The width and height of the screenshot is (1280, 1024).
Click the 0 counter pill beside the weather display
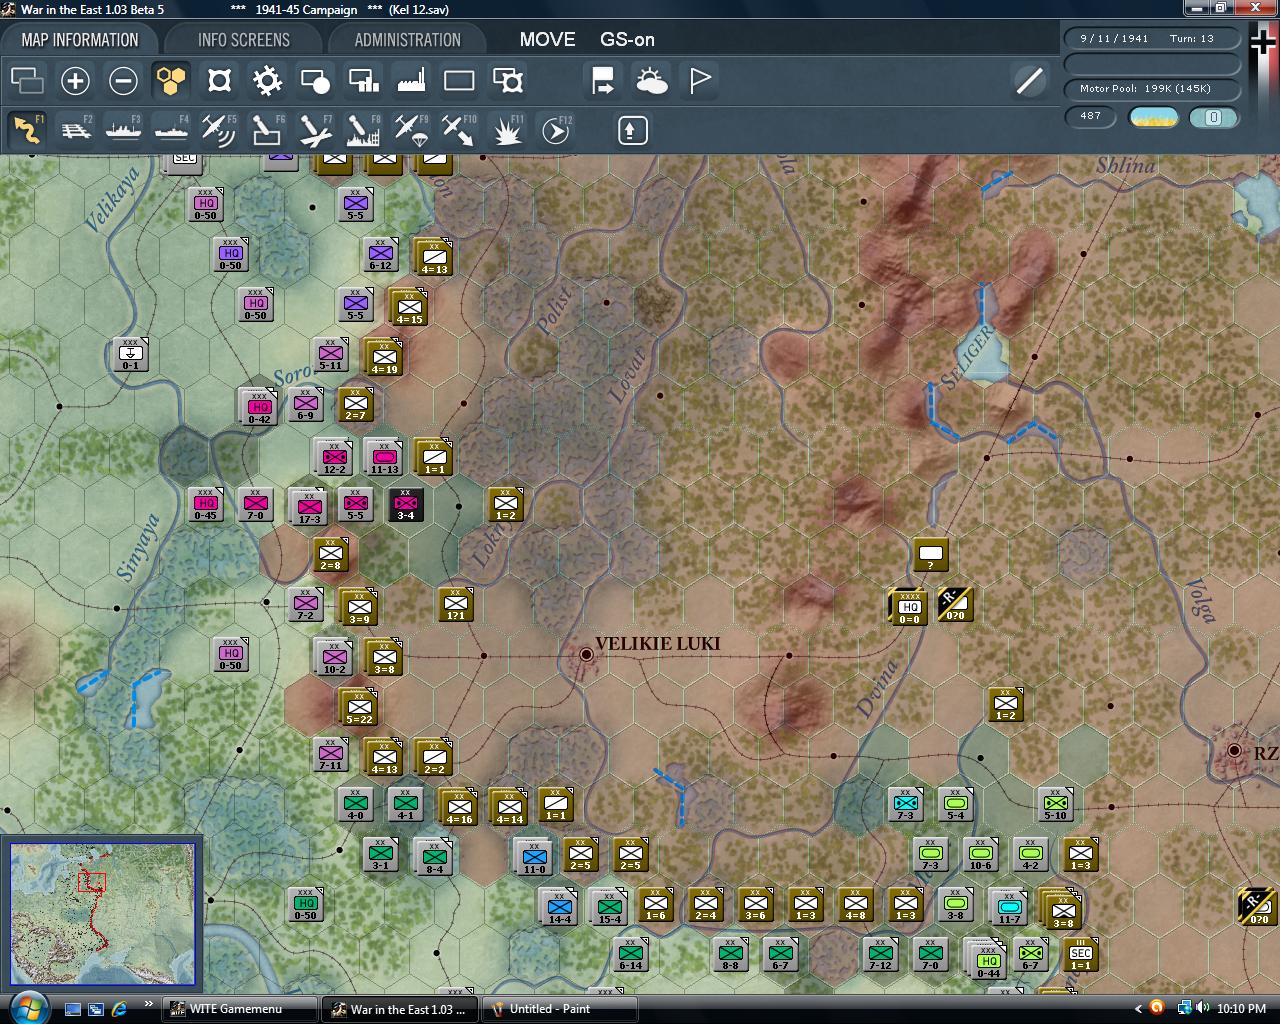[x=1213, y=118]
